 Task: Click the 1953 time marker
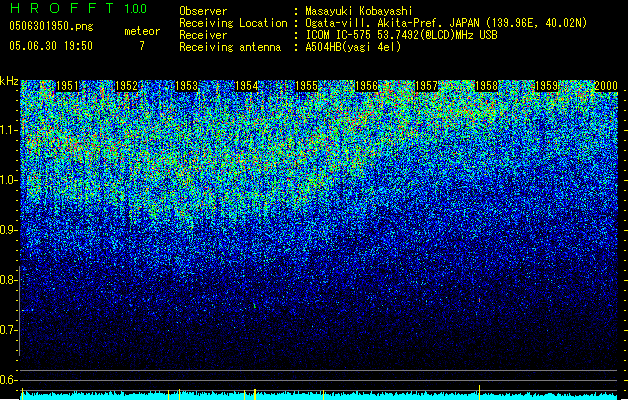coord(187,86)
